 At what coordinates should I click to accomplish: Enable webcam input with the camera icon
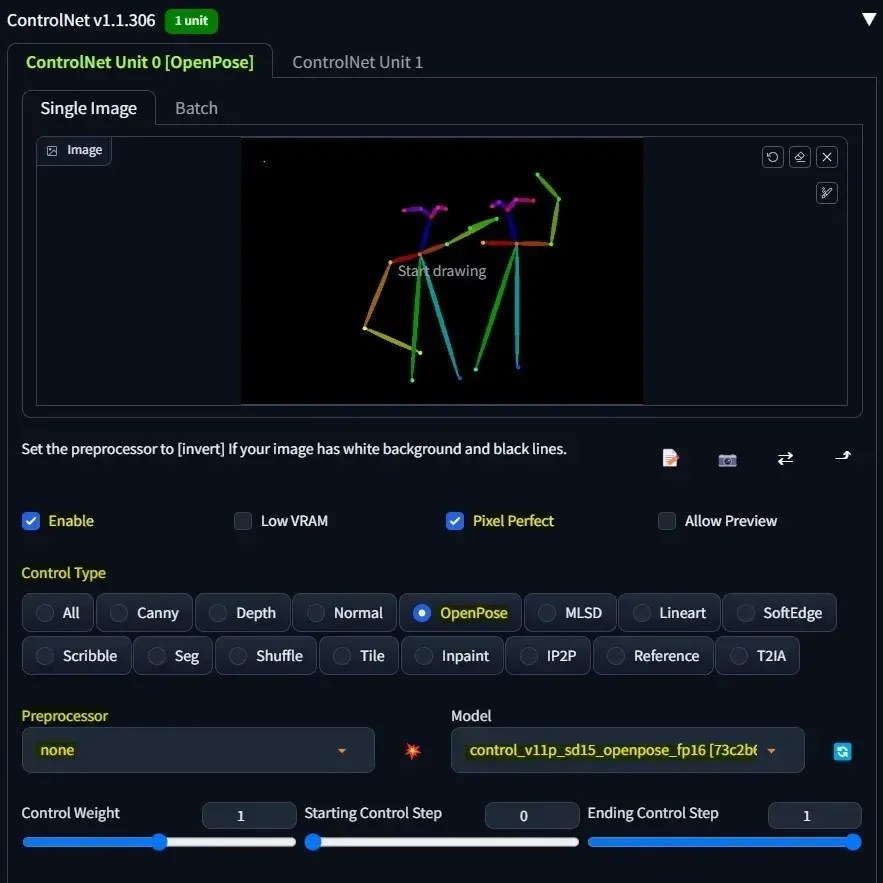(727, 459)
